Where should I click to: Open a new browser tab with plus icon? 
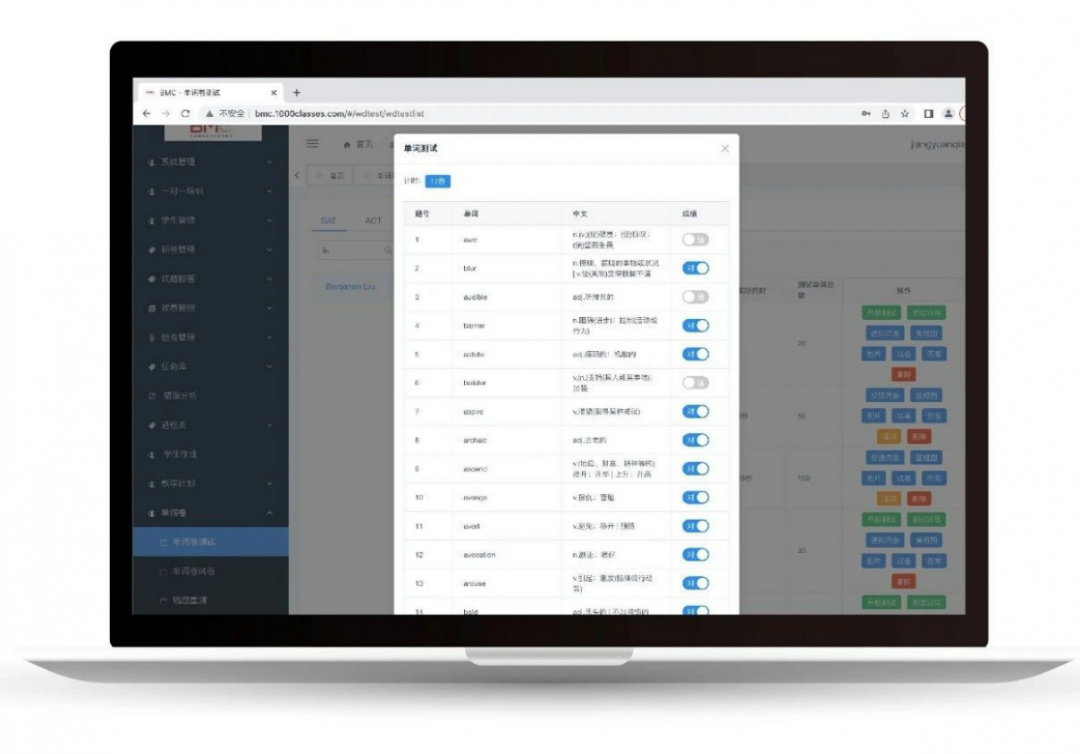click(296, 92)
